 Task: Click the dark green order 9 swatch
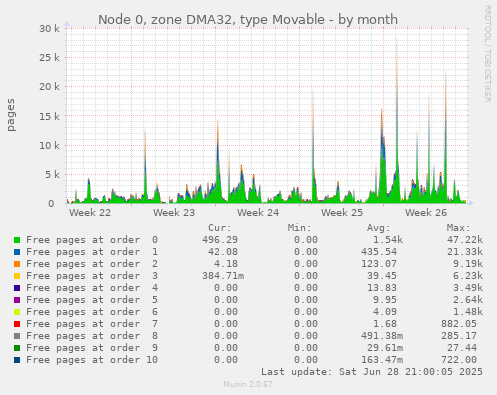[x=17, y=348]
